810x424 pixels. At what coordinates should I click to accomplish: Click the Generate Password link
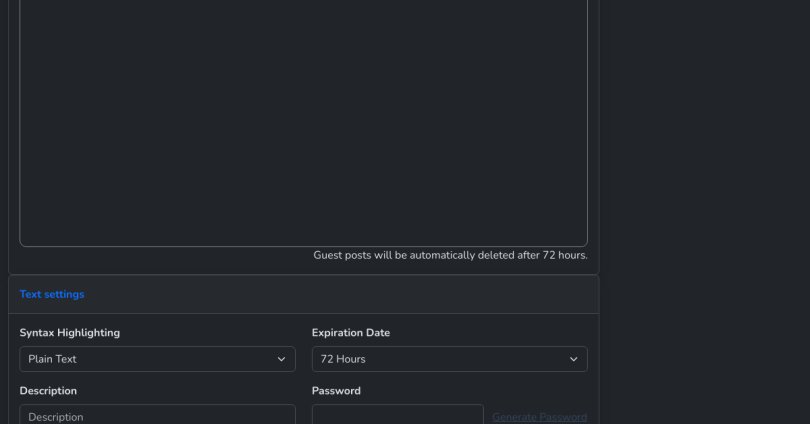(539, 417)
